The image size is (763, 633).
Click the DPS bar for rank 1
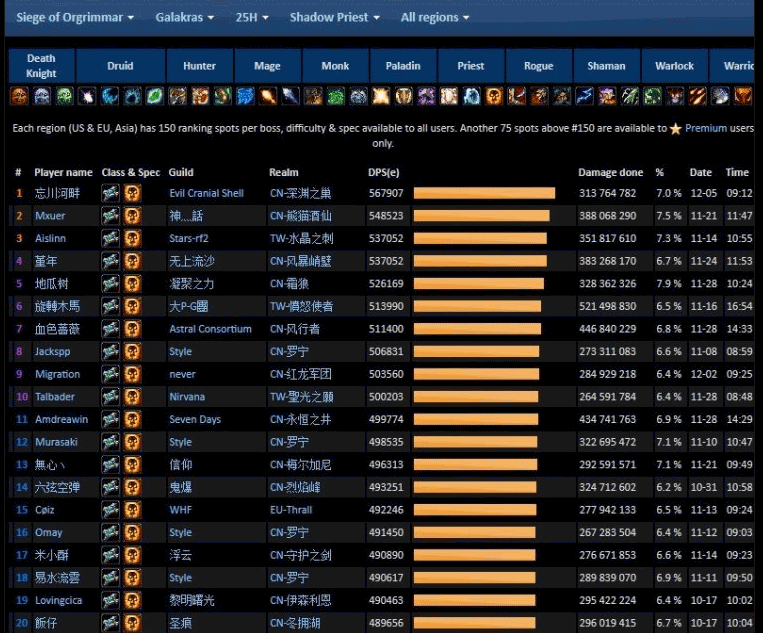click(x=484, y=193)
